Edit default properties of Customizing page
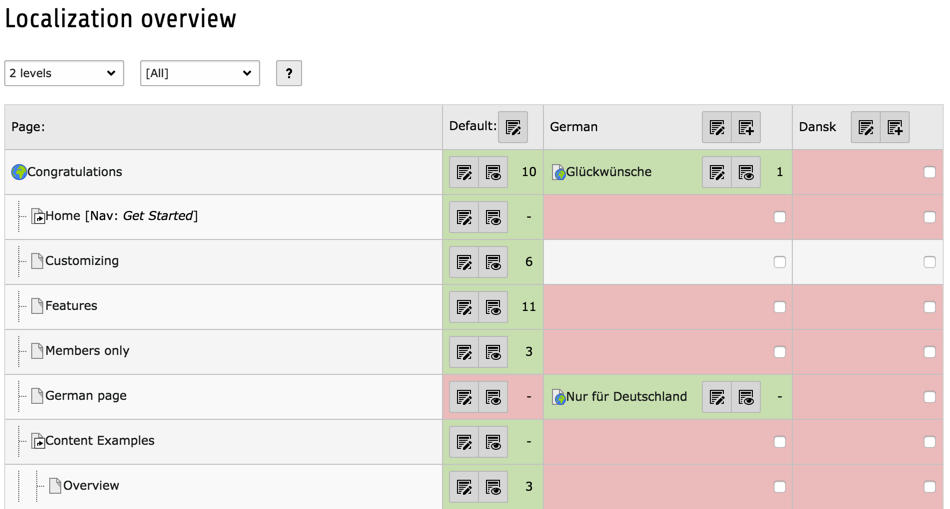This screenshot has height=509, width=950. (x=464, y=262)
